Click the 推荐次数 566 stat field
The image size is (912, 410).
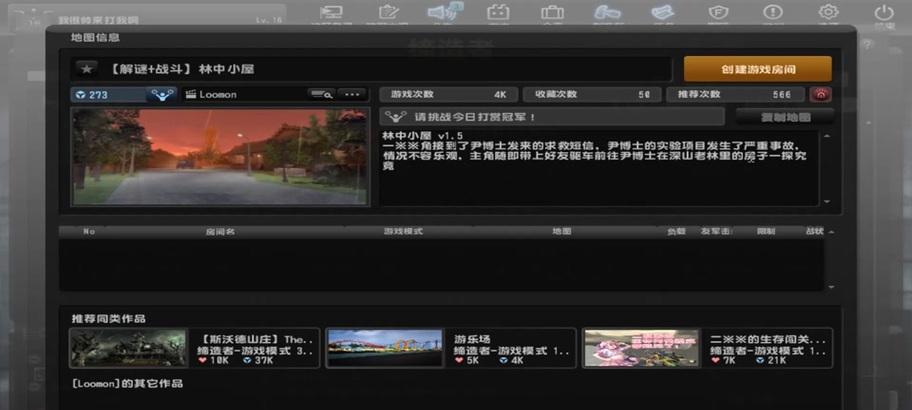point(735,95)
